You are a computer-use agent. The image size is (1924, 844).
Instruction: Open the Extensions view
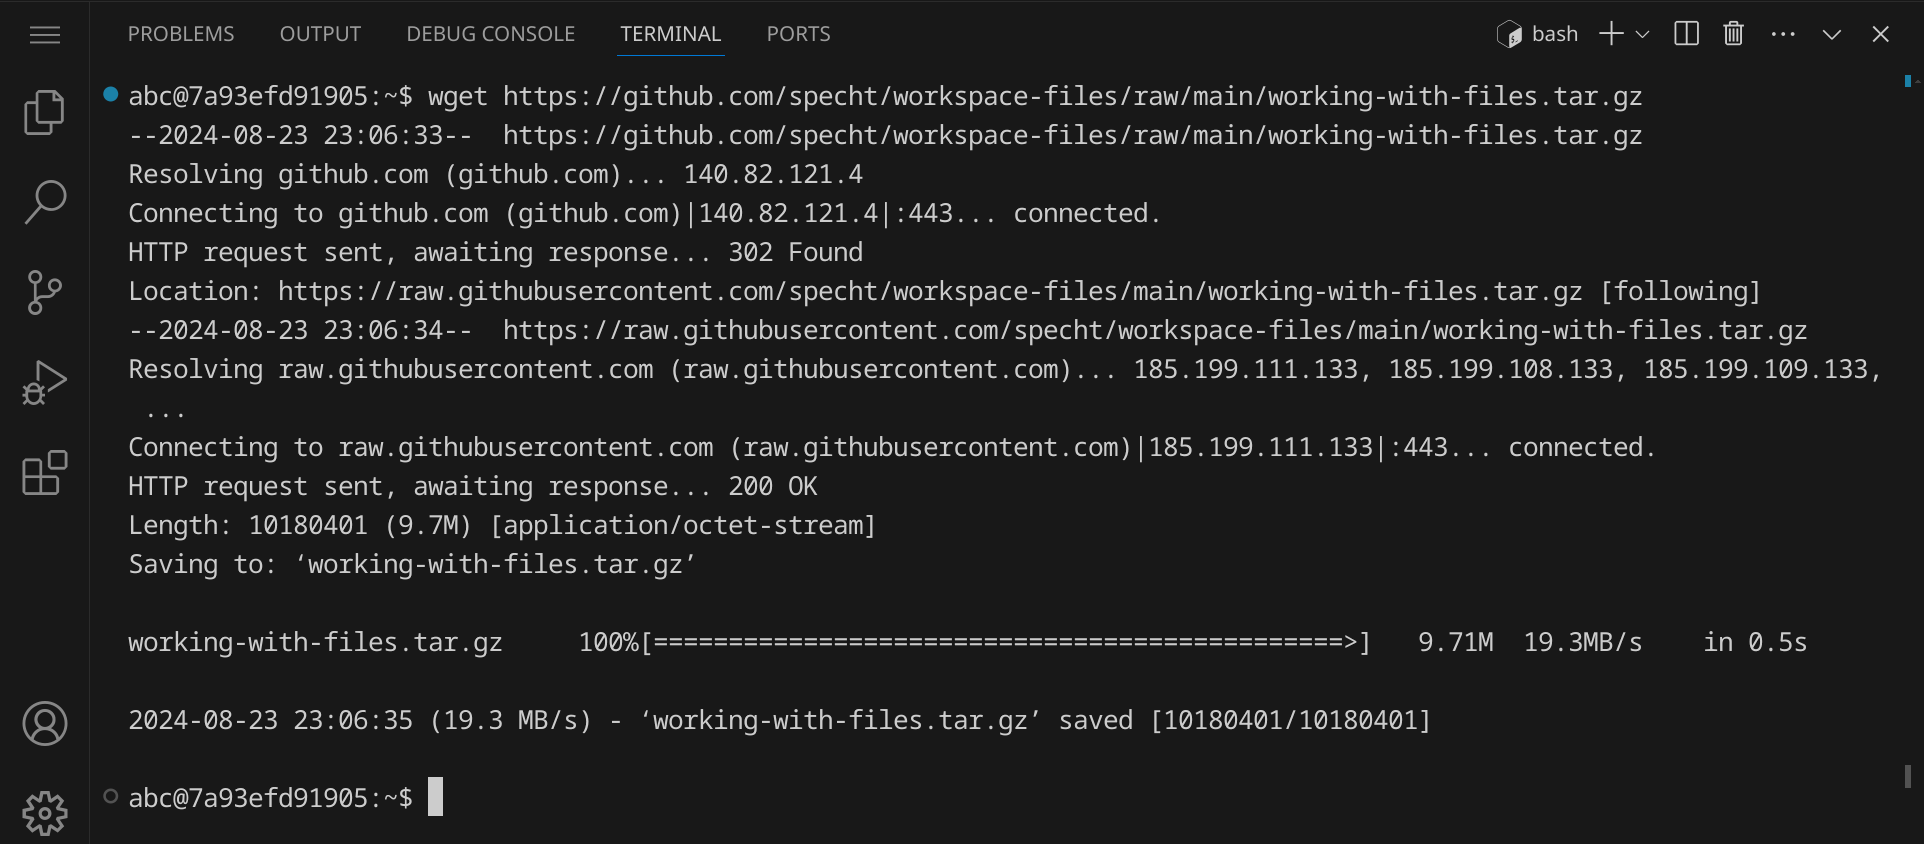[44, 473]
